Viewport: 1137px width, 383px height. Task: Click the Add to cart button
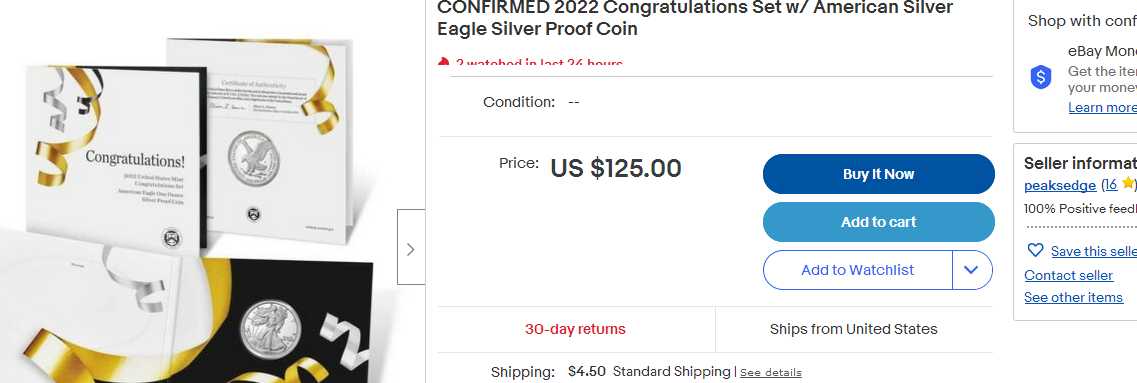(x=878, y=222)
